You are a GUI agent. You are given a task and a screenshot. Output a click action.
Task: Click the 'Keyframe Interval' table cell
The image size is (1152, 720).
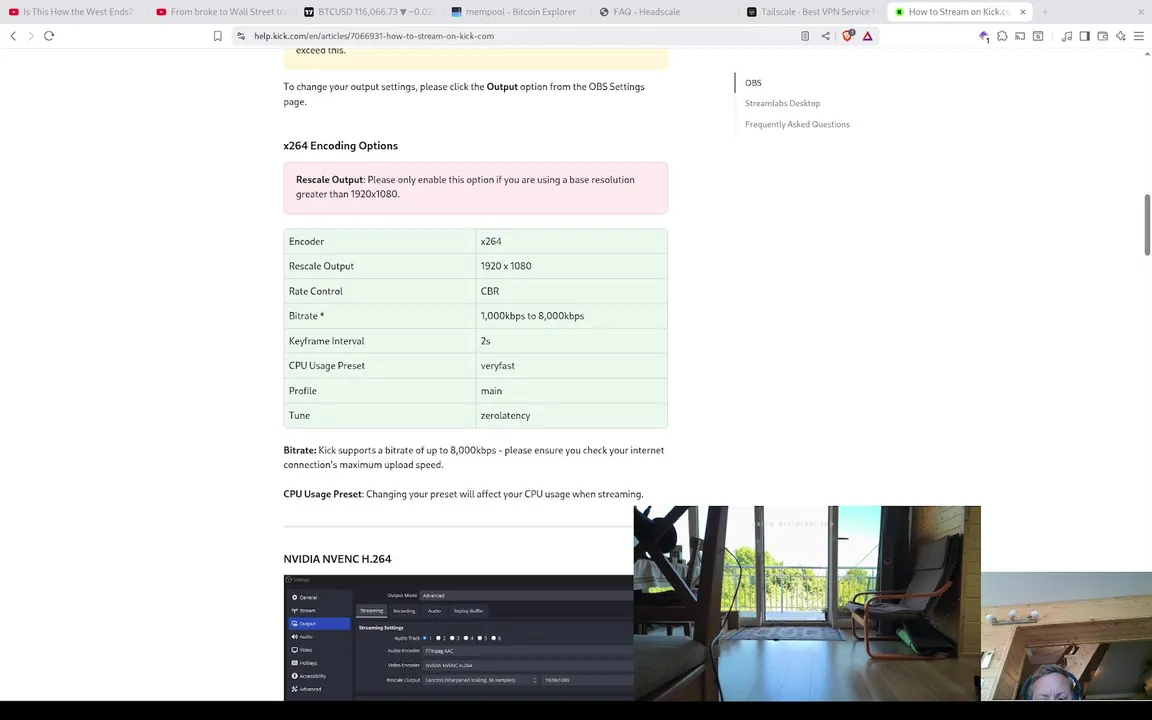pyautogui.click(x=379, y=341)
